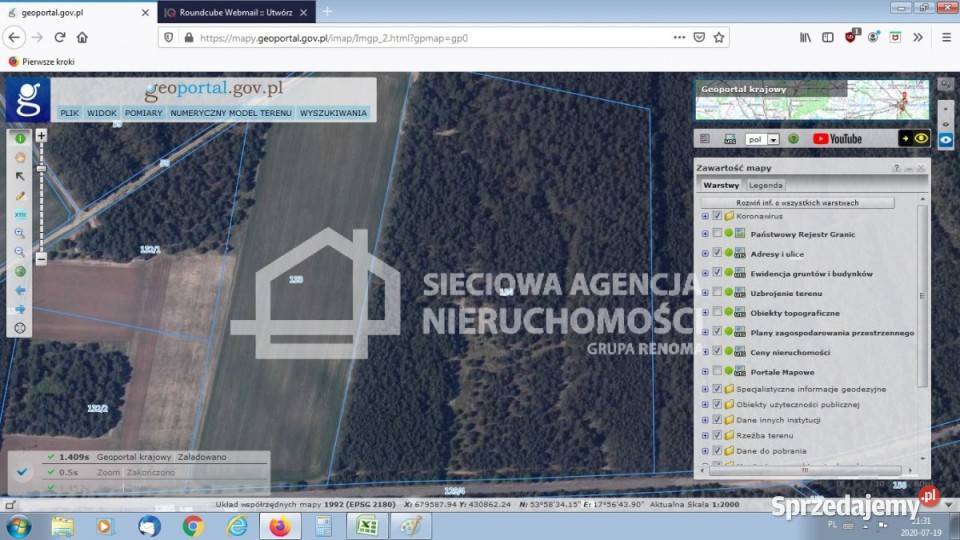Select the pan hand tool
The width and height of the screenshot is (960, 540).
(20, 157)
